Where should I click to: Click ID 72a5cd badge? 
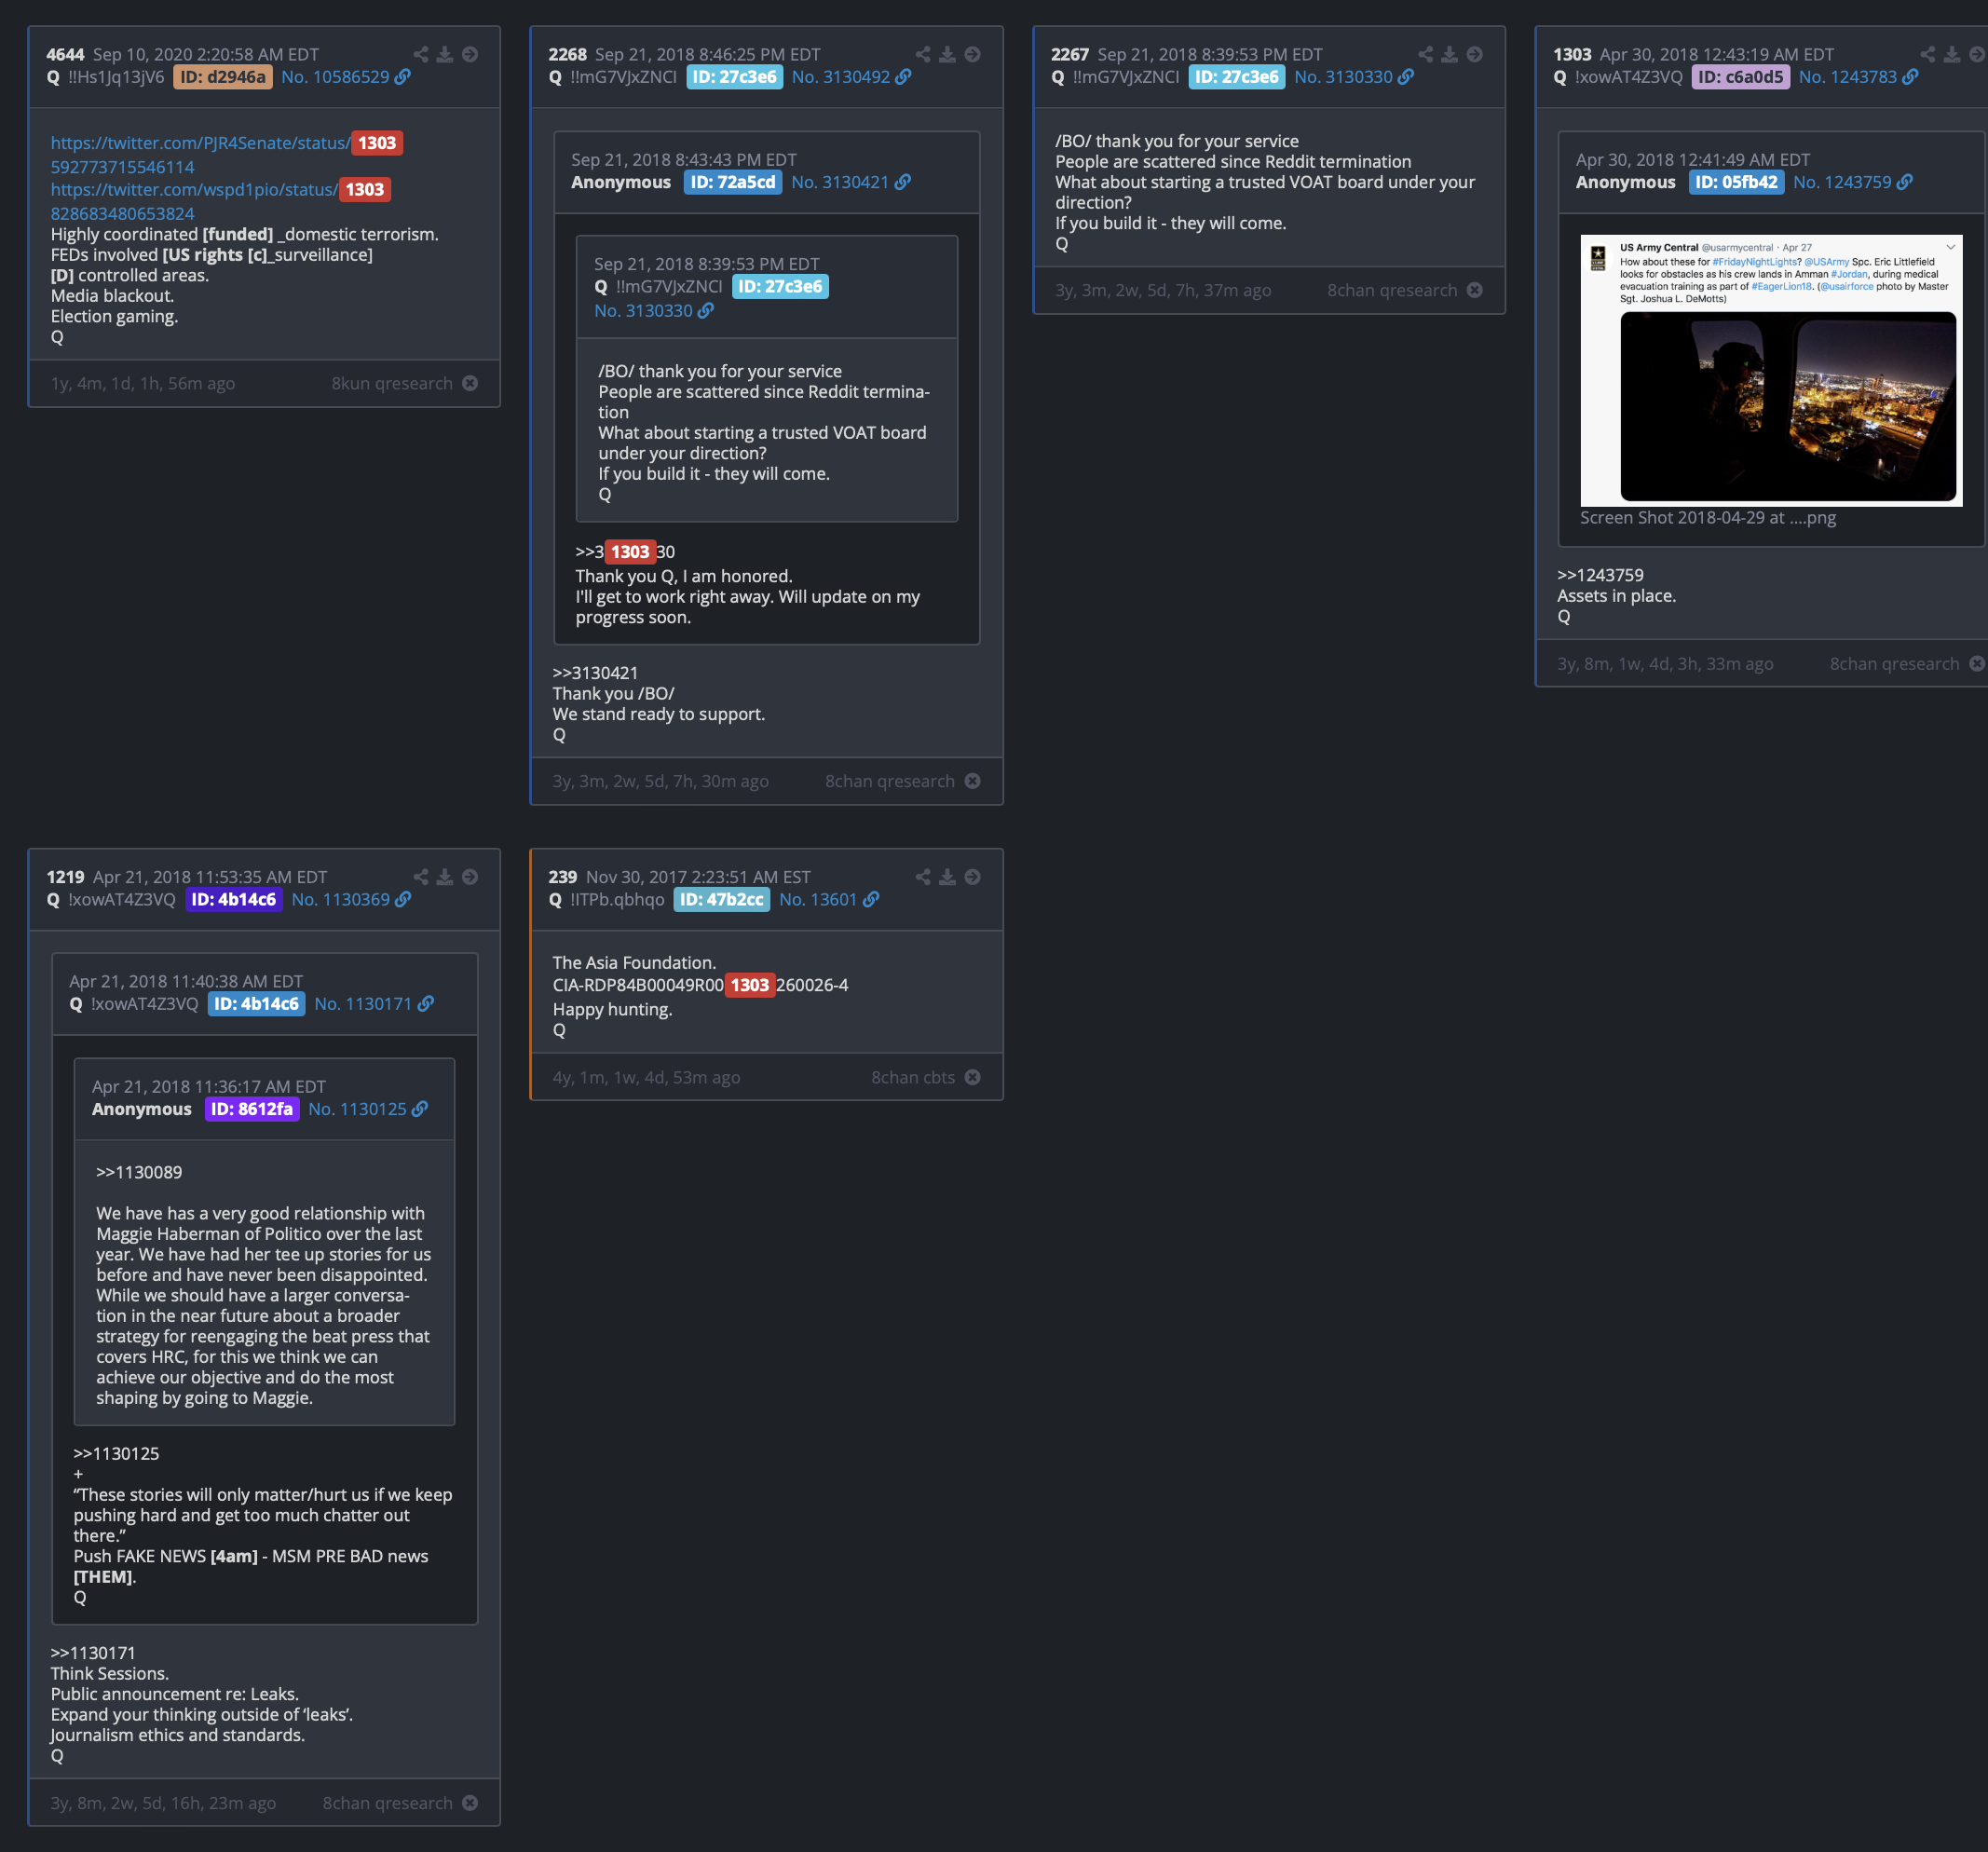[733, 182]
